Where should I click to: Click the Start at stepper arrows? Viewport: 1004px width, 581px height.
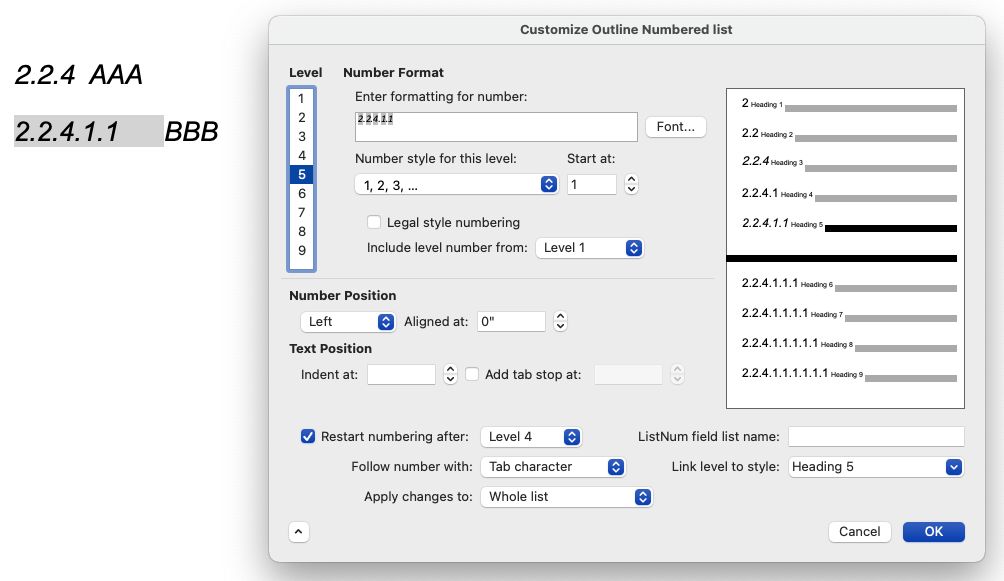(x=631, y=184)
